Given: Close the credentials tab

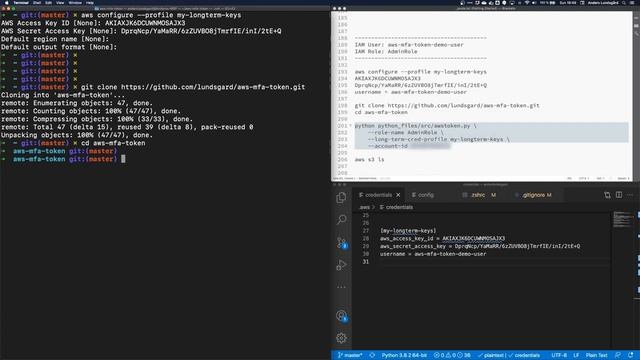Looking at the screenshot, I should [x=398, y=195].
